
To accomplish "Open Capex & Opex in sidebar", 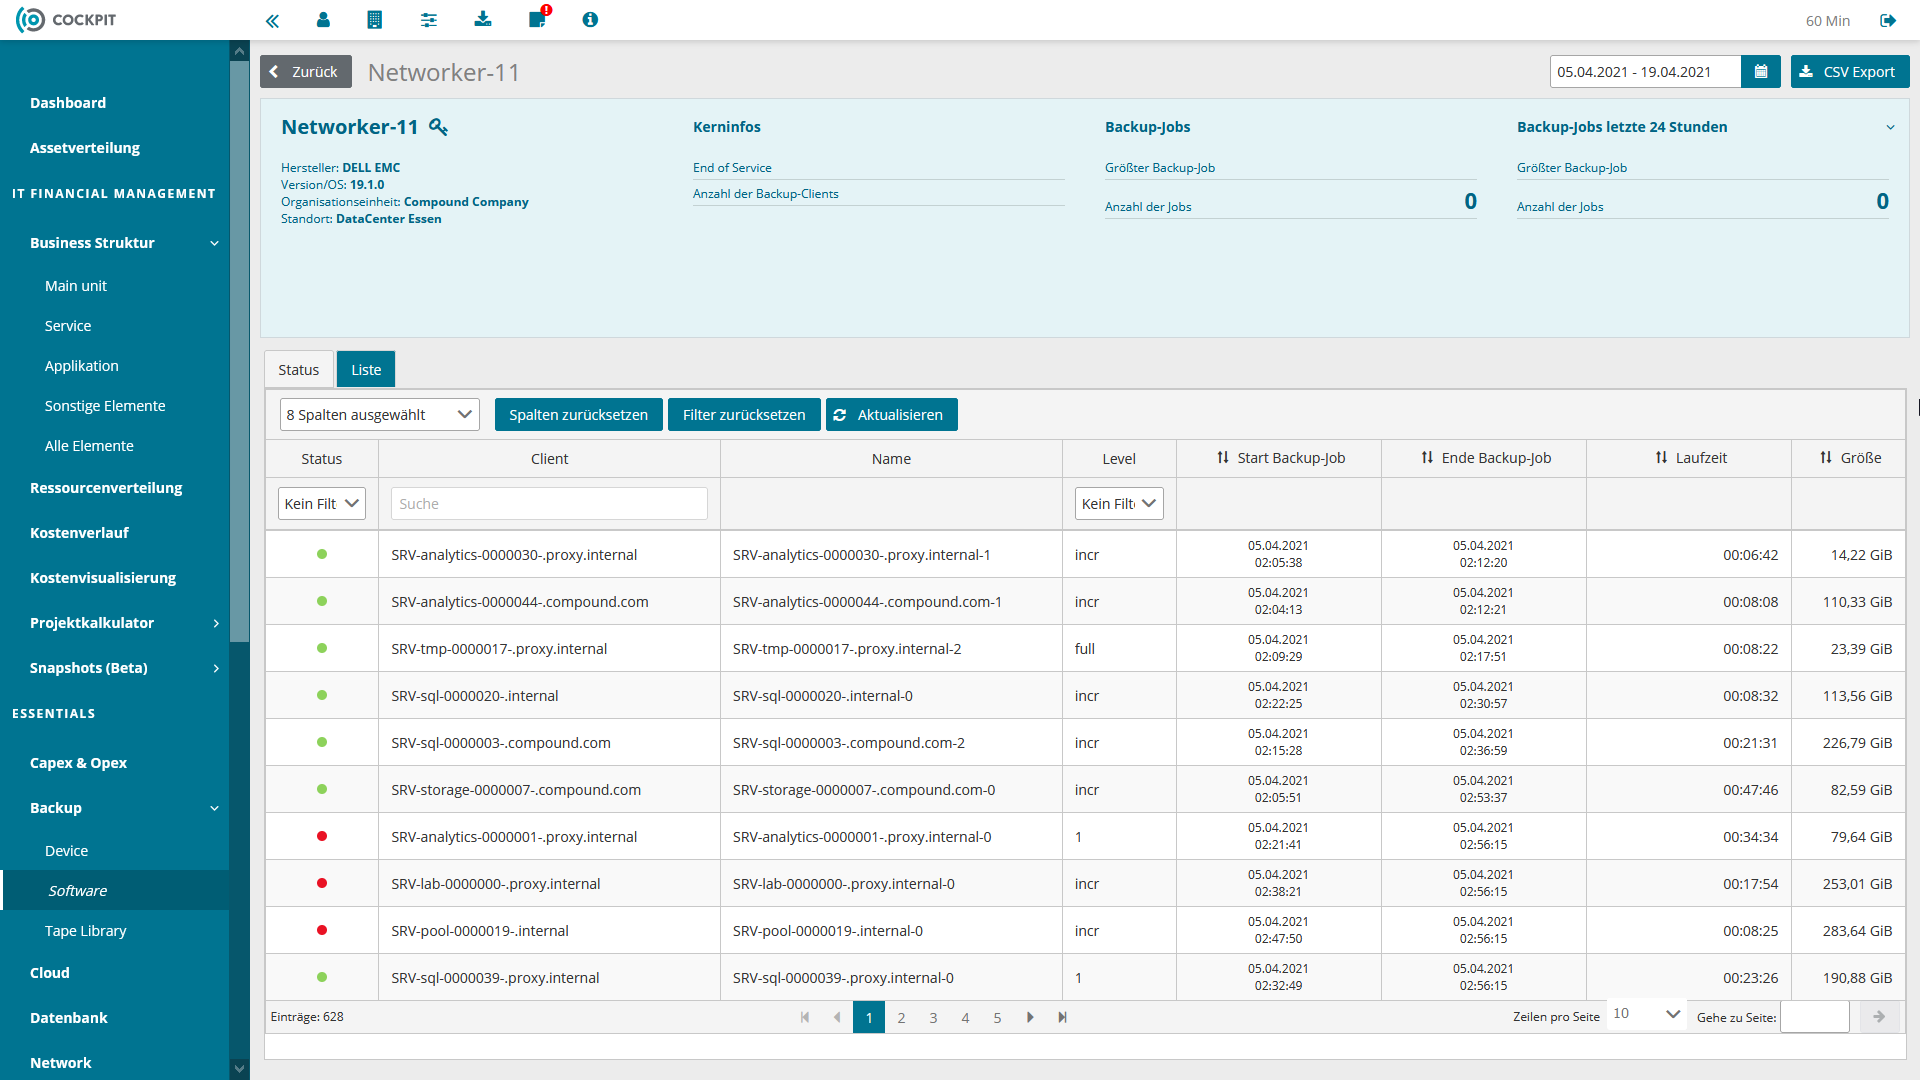I will click(79, 763).
